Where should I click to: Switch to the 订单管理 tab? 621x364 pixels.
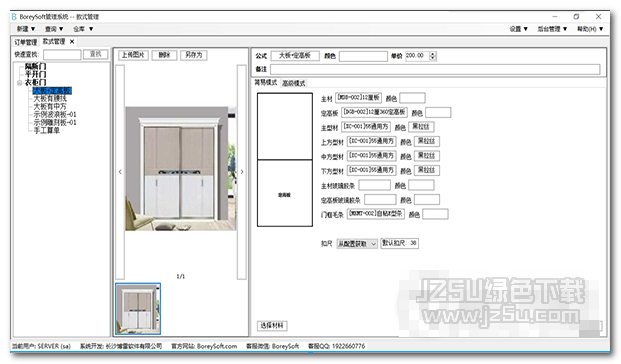tap(26, 42)
